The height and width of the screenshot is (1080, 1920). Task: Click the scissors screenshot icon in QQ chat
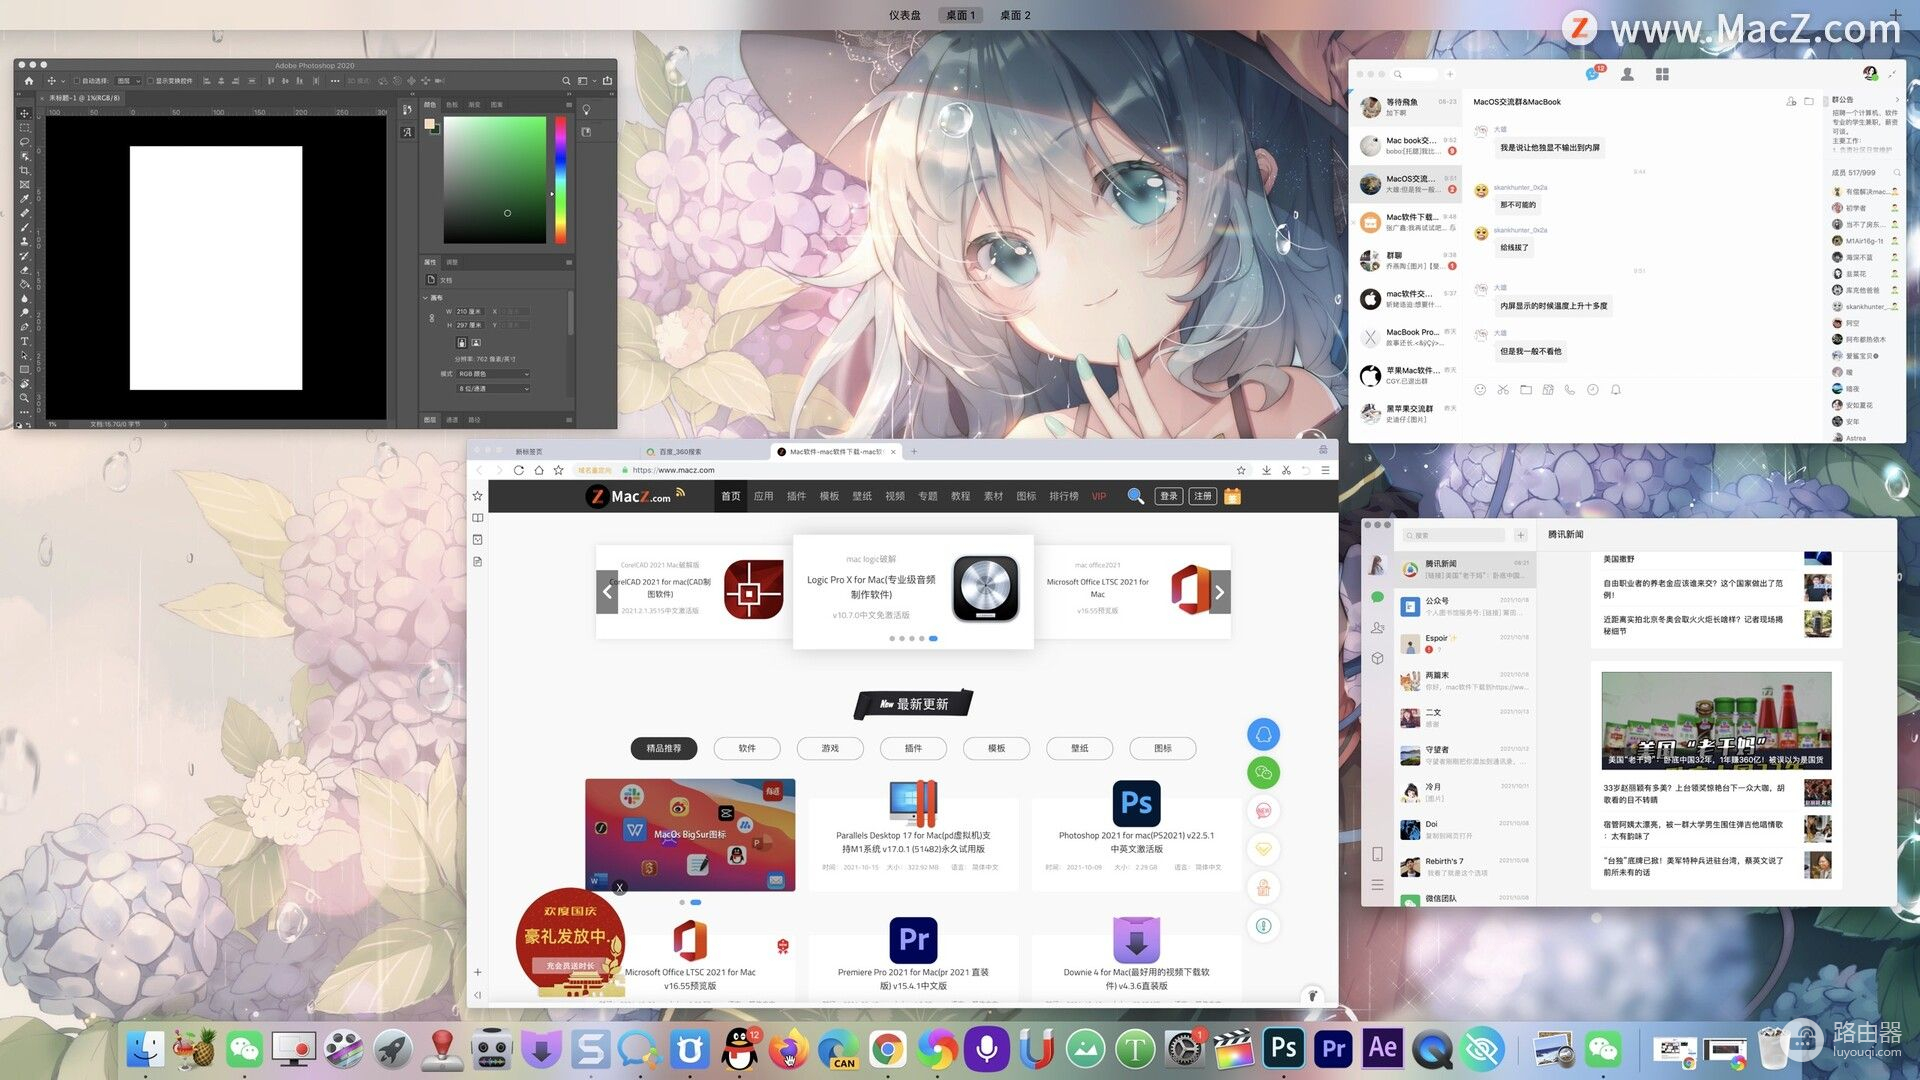pos(1503,390)
